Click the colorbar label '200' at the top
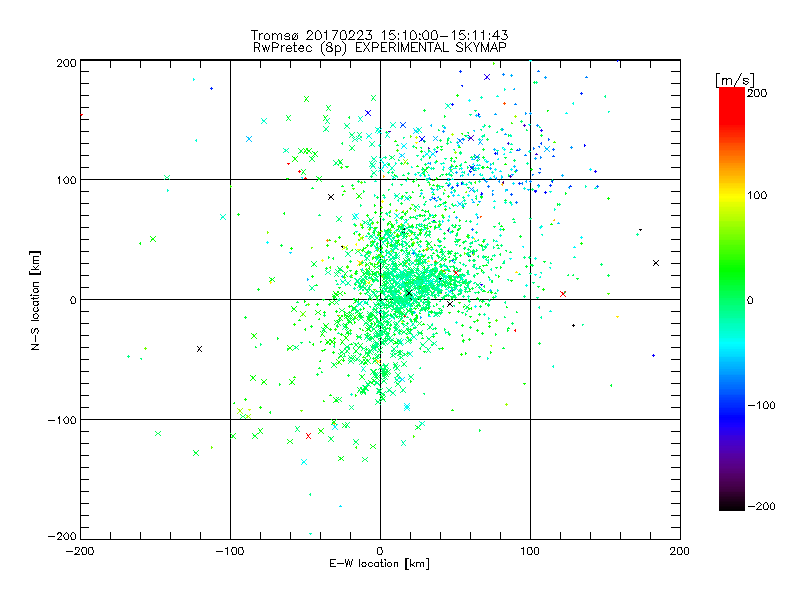Screen dimensions: 800x600 pyautogui.click(x=757, y=93)
